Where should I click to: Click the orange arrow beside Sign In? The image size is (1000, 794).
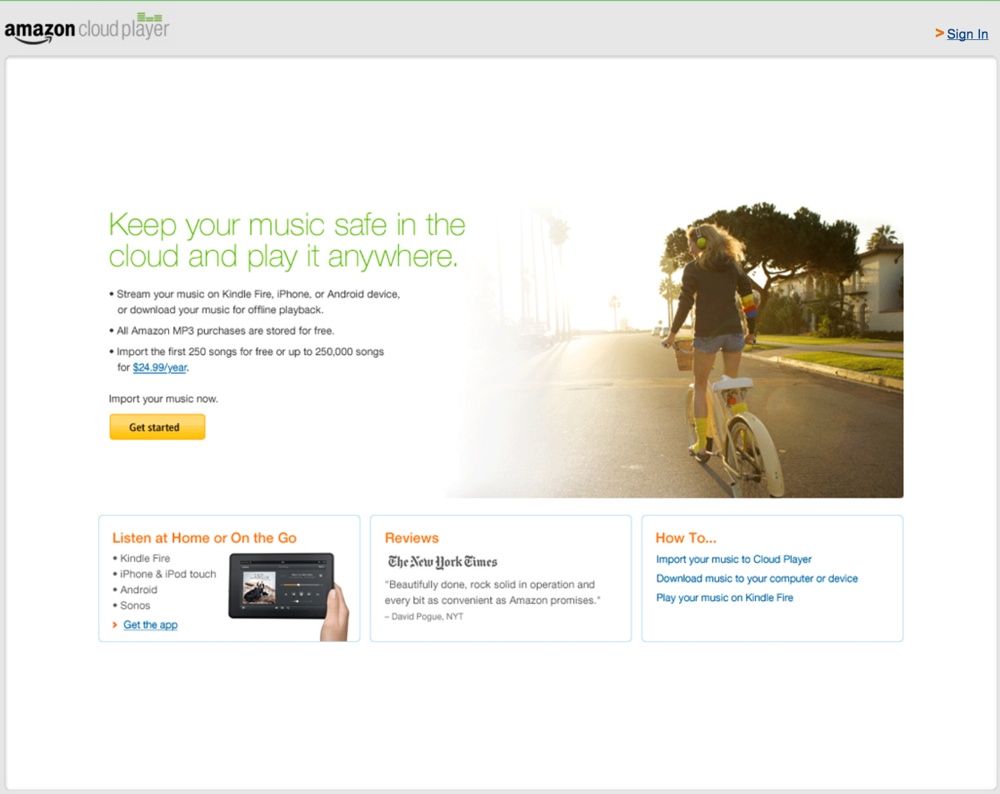(939, 33)
